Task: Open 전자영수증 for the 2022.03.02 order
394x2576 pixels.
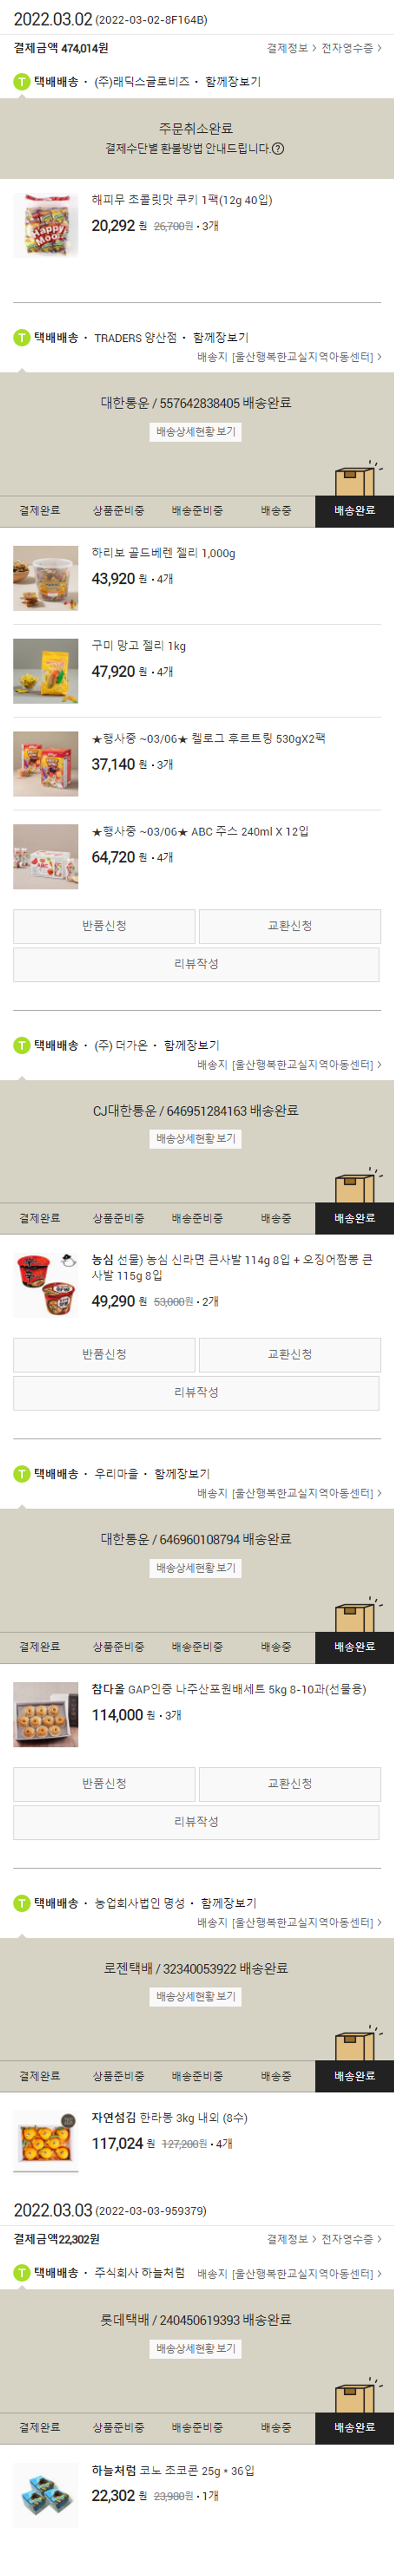Action: [x=351, y=48]
